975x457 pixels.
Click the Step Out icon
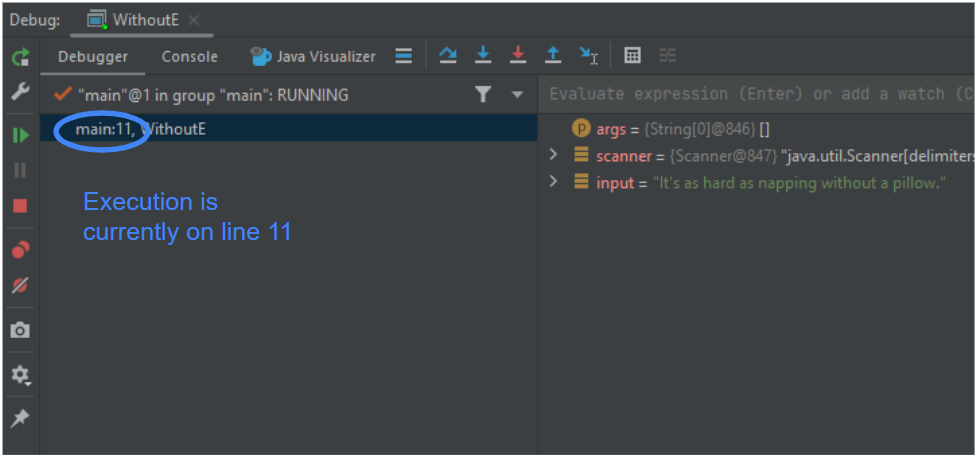point(553,56)
